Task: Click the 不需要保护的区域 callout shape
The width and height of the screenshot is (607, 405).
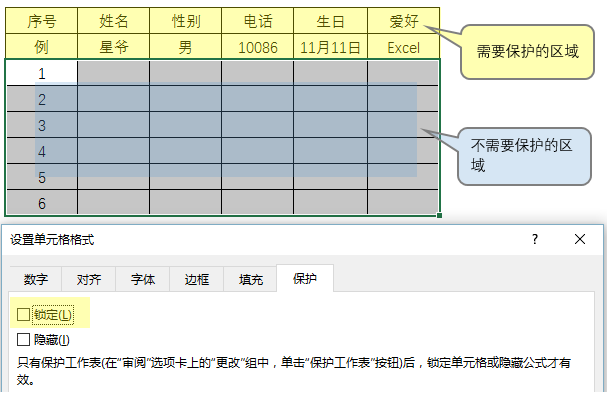Action: coord(524,156)
